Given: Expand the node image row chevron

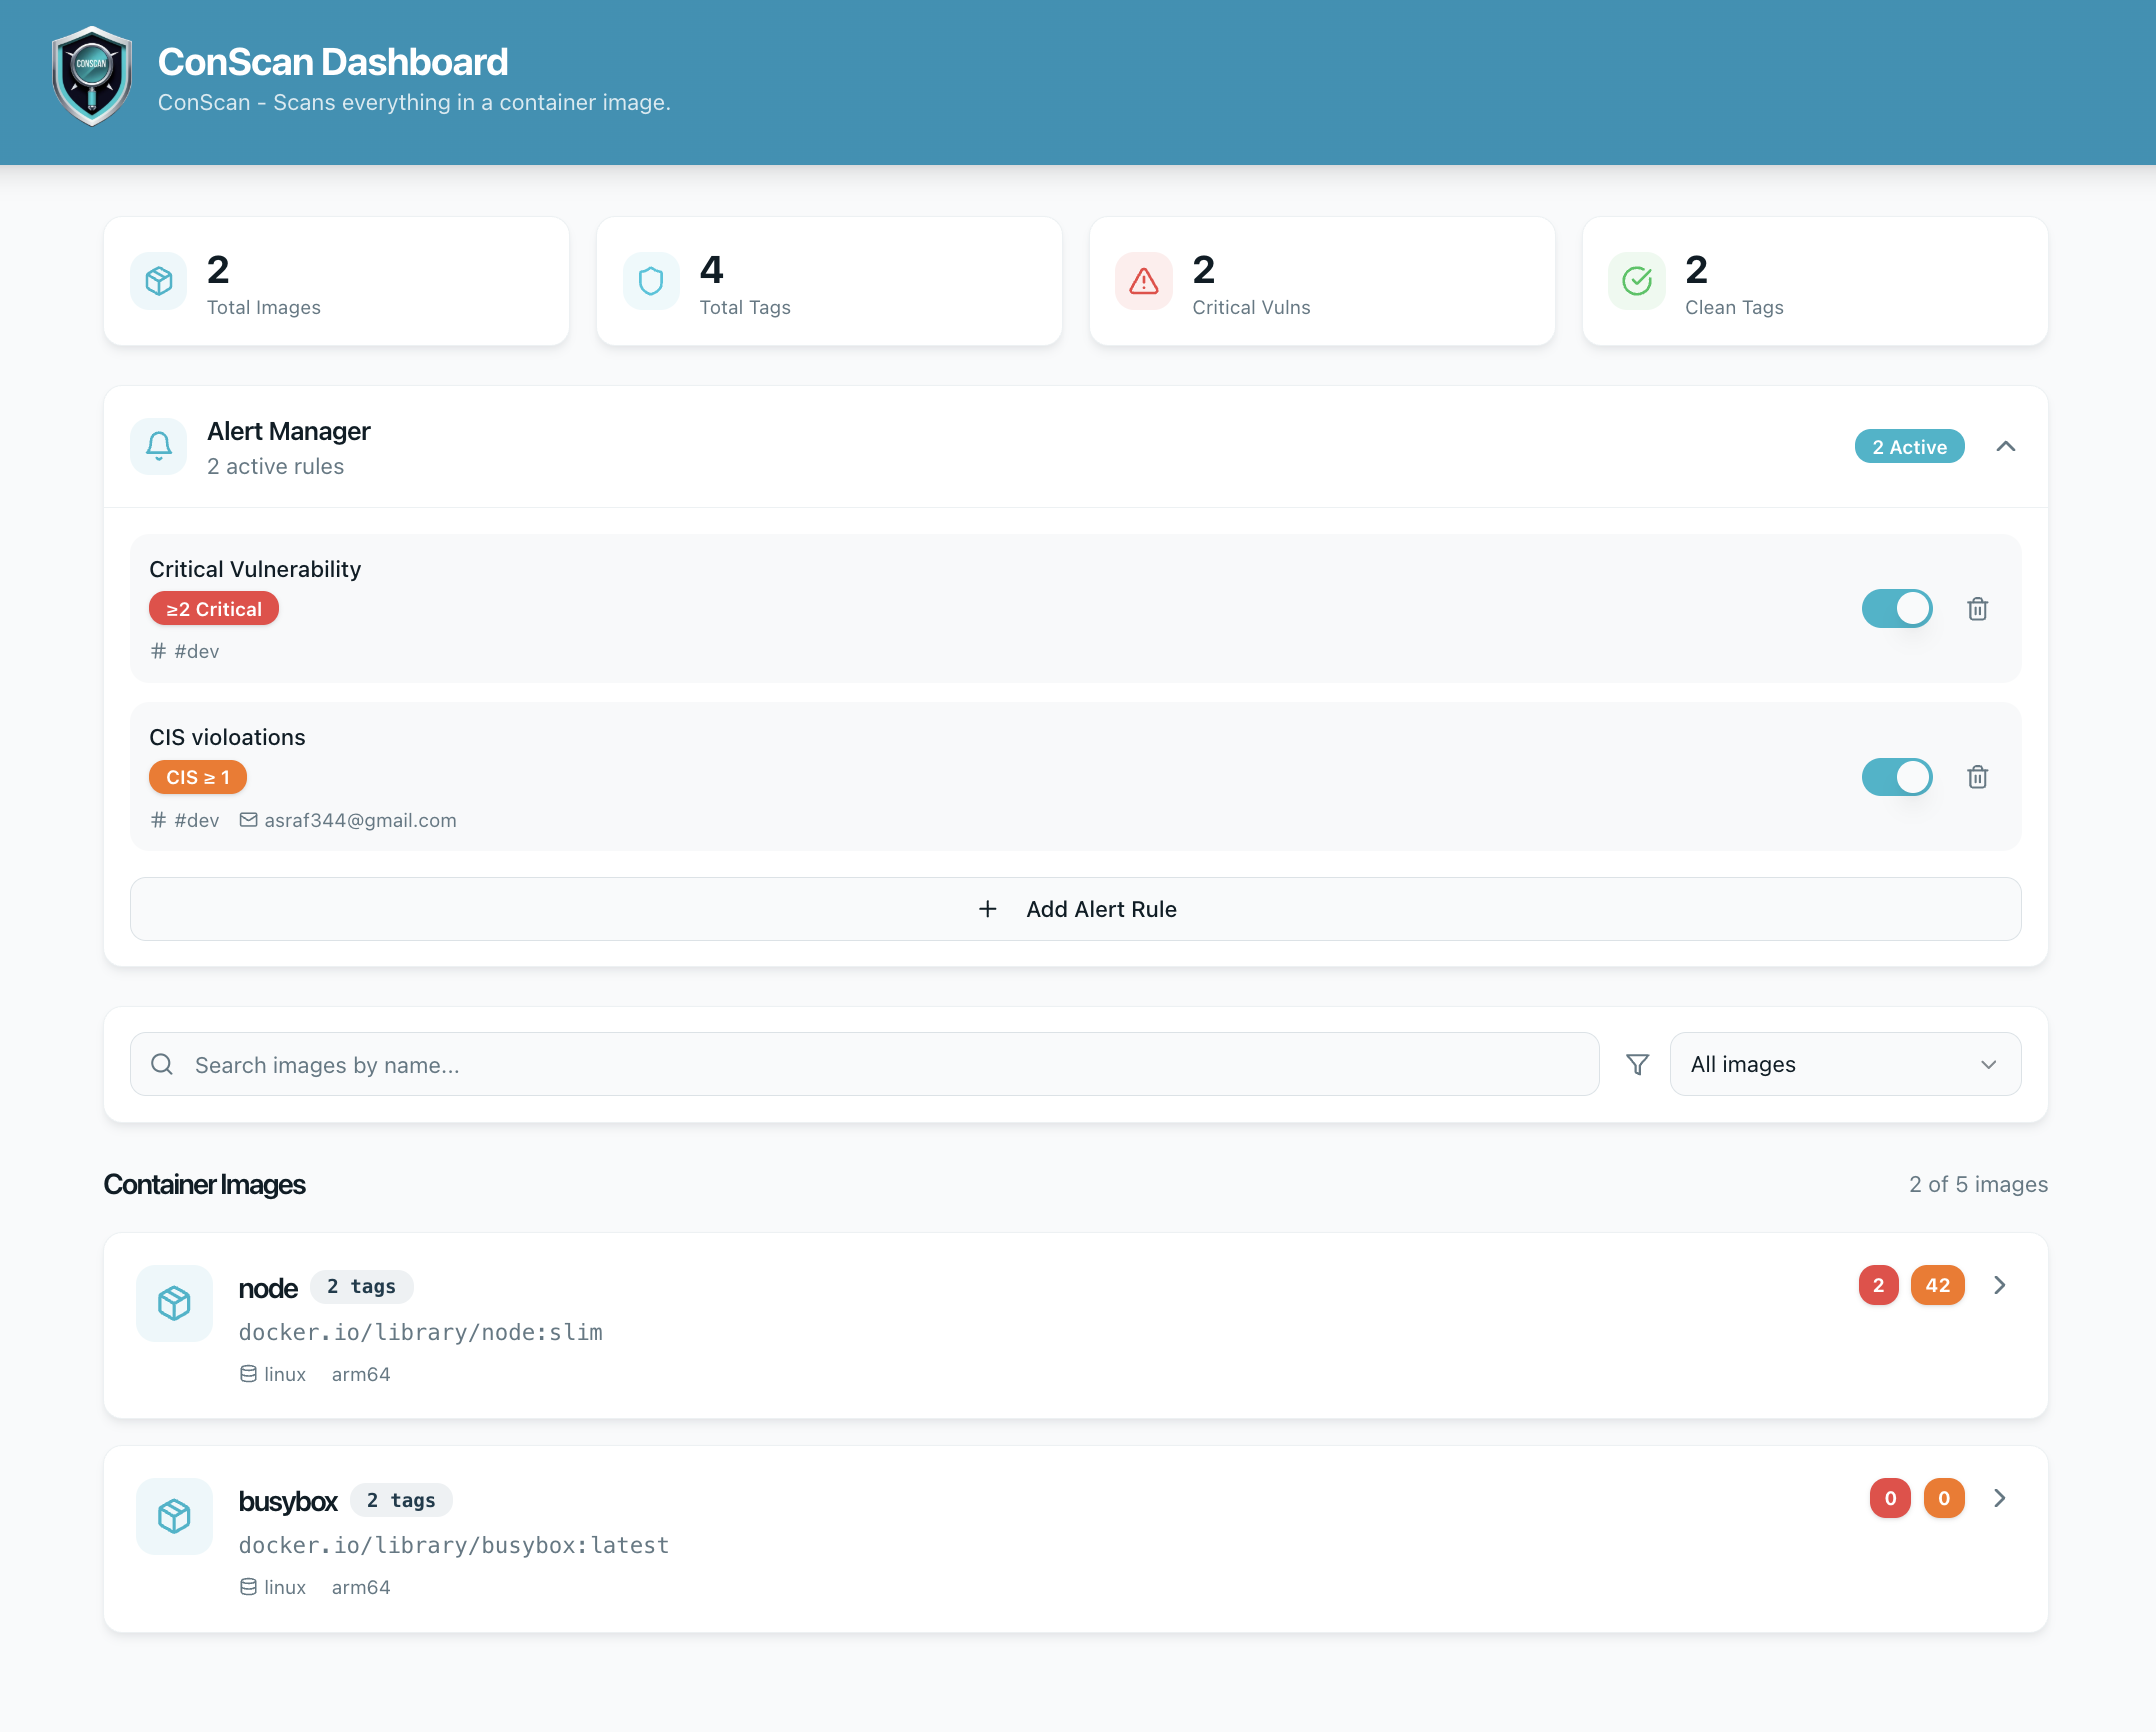Looking at the screenshot, I should tap(1999, 1286).
